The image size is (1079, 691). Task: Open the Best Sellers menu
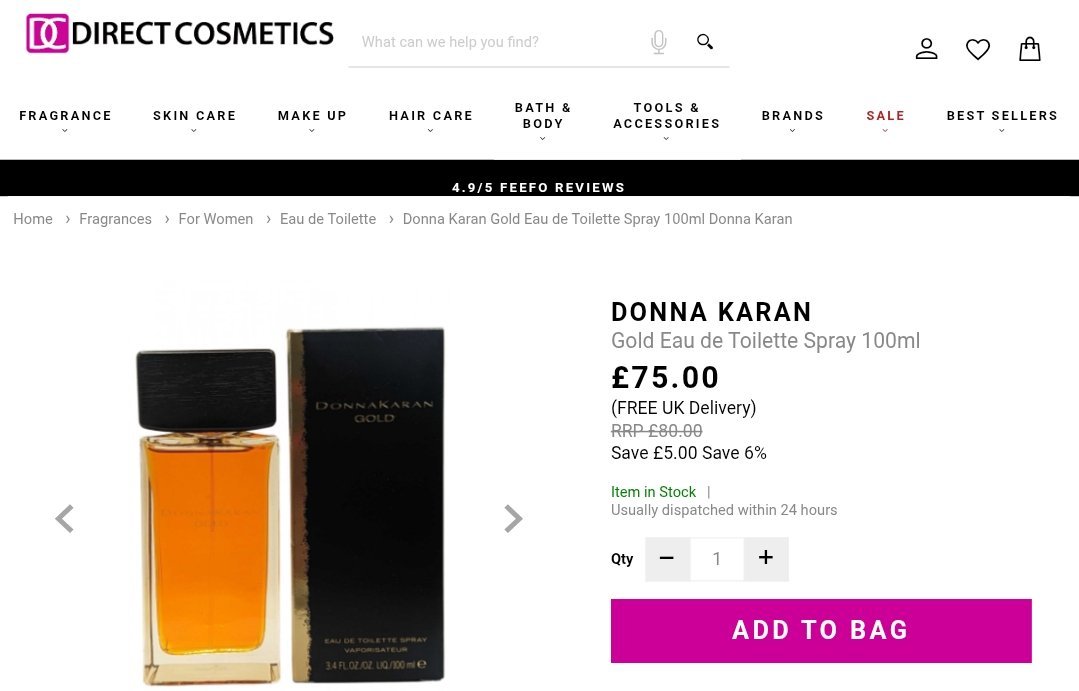[1002, 117]
